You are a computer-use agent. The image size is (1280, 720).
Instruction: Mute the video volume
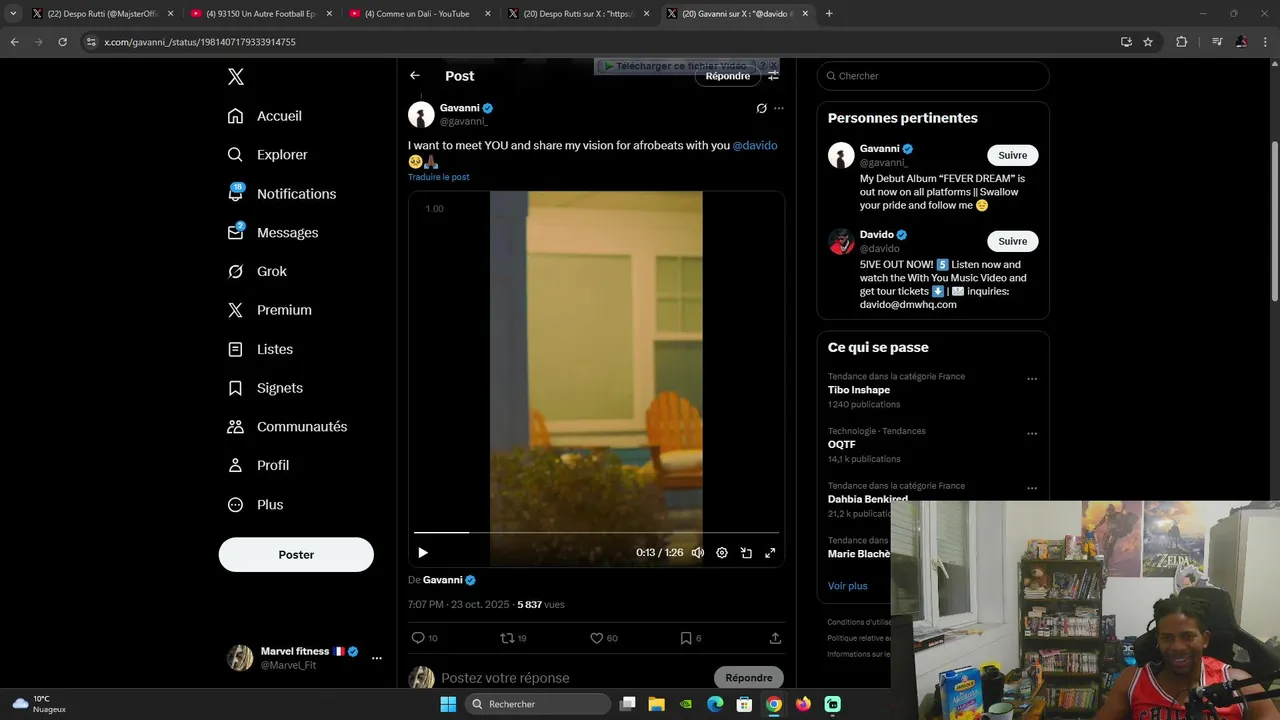click(698, 553)
